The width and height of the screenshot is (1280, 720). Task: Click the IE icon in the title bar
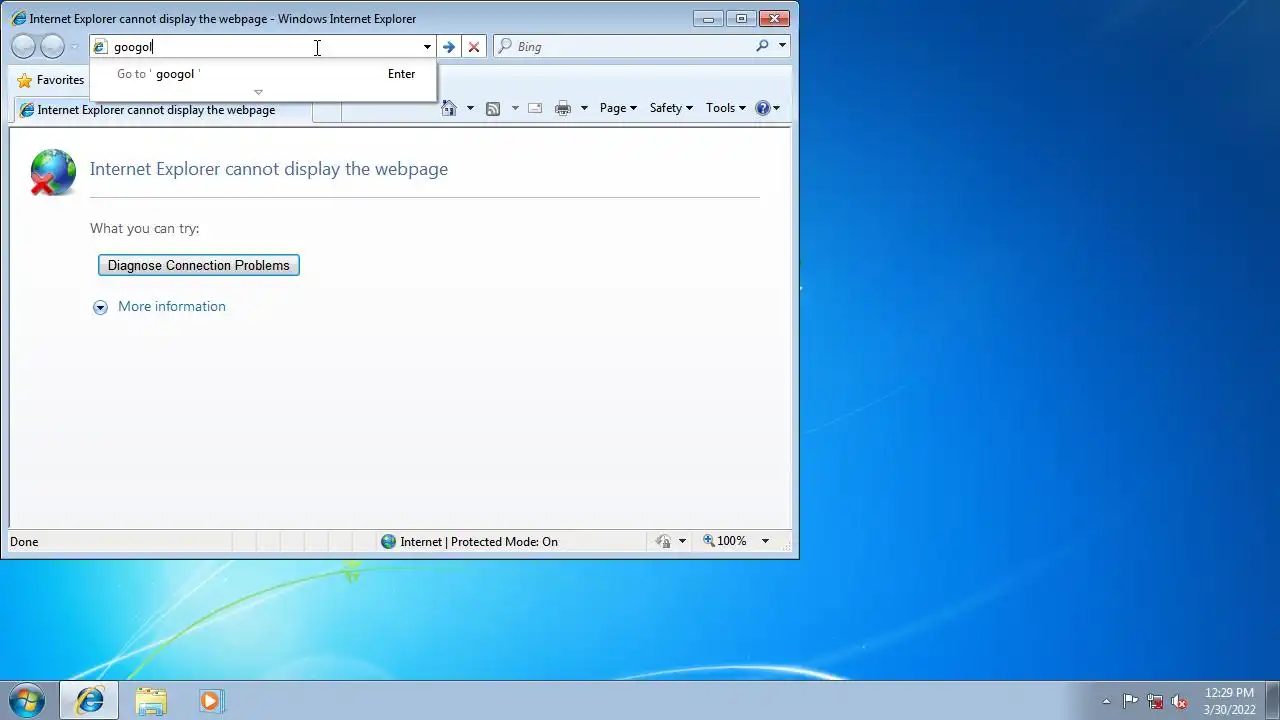(x=18, y=18)
